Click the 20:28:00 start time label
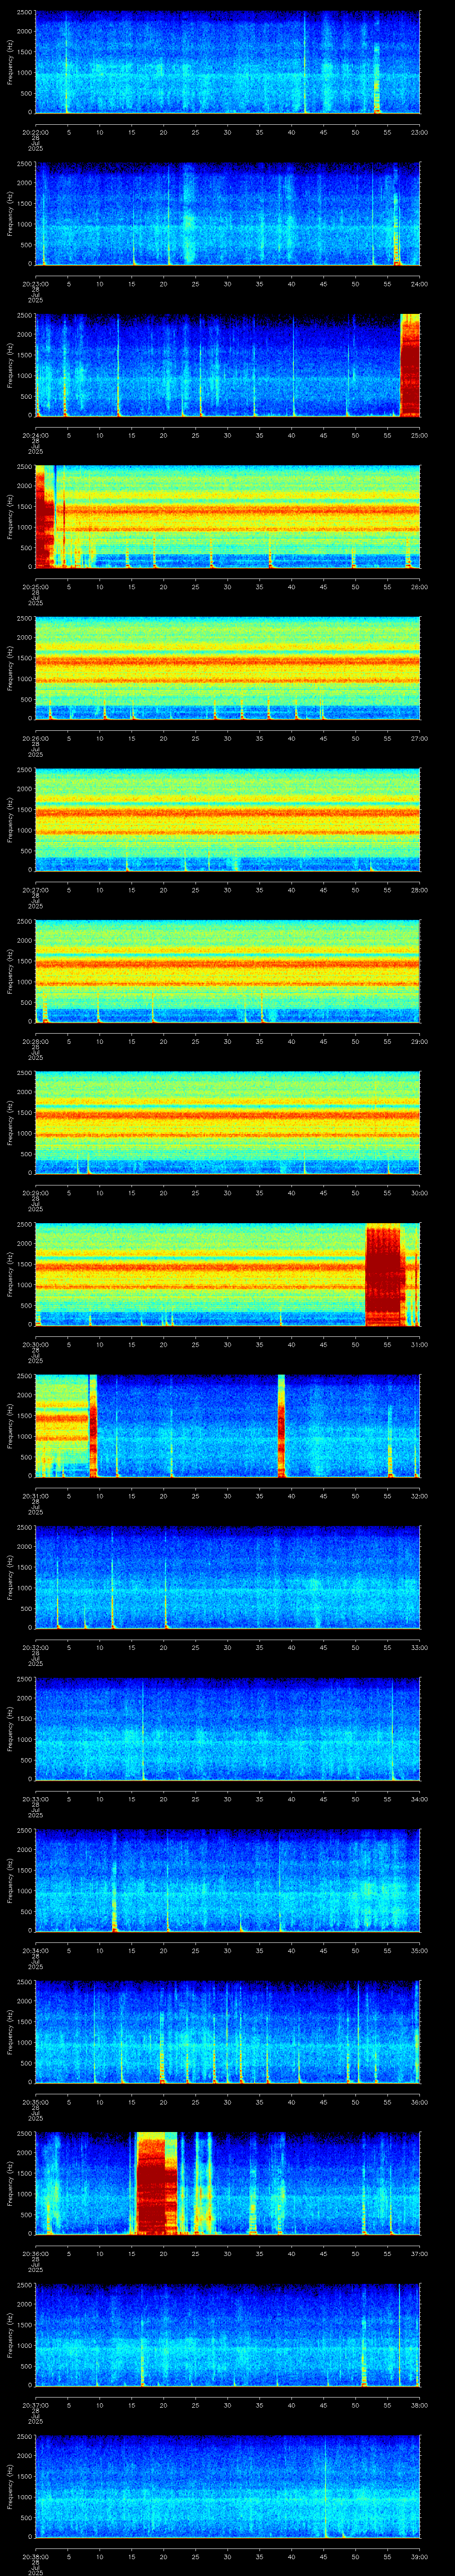This screenshot has width=455, height=2576. coord(35,1041)
